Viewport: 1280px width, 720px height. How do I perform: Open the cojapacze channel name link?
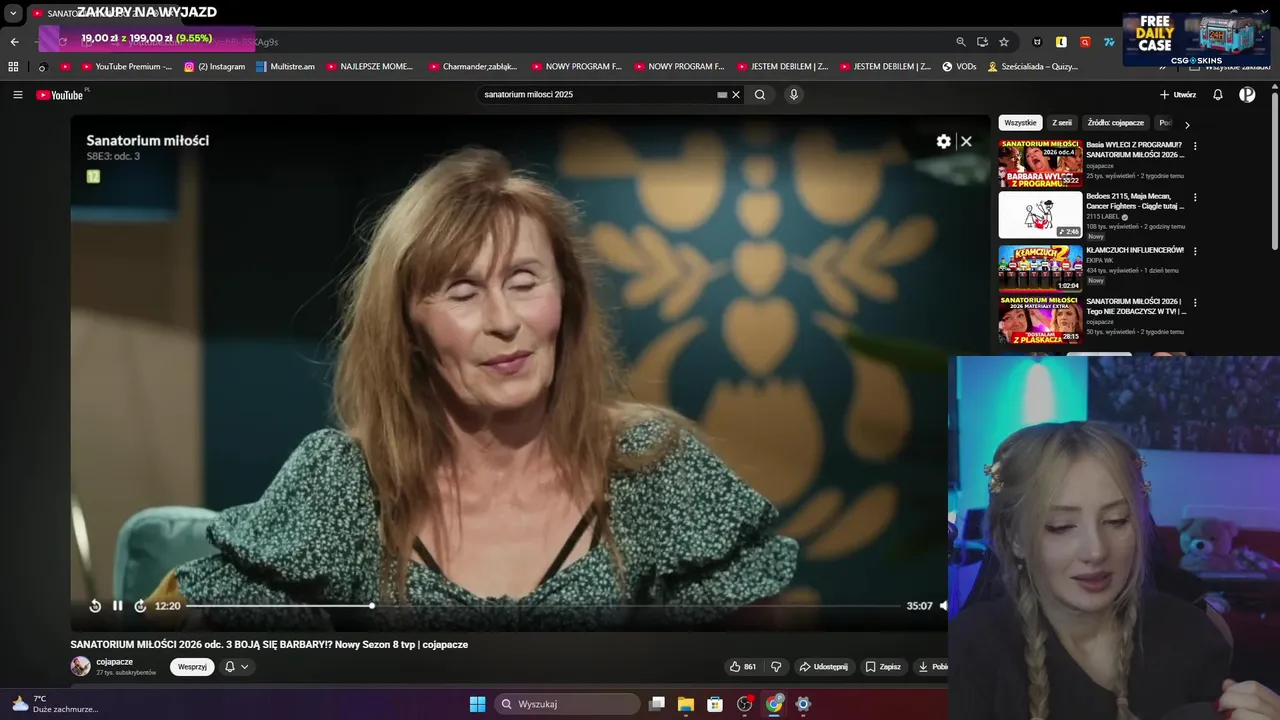click(x=114, y=662)
